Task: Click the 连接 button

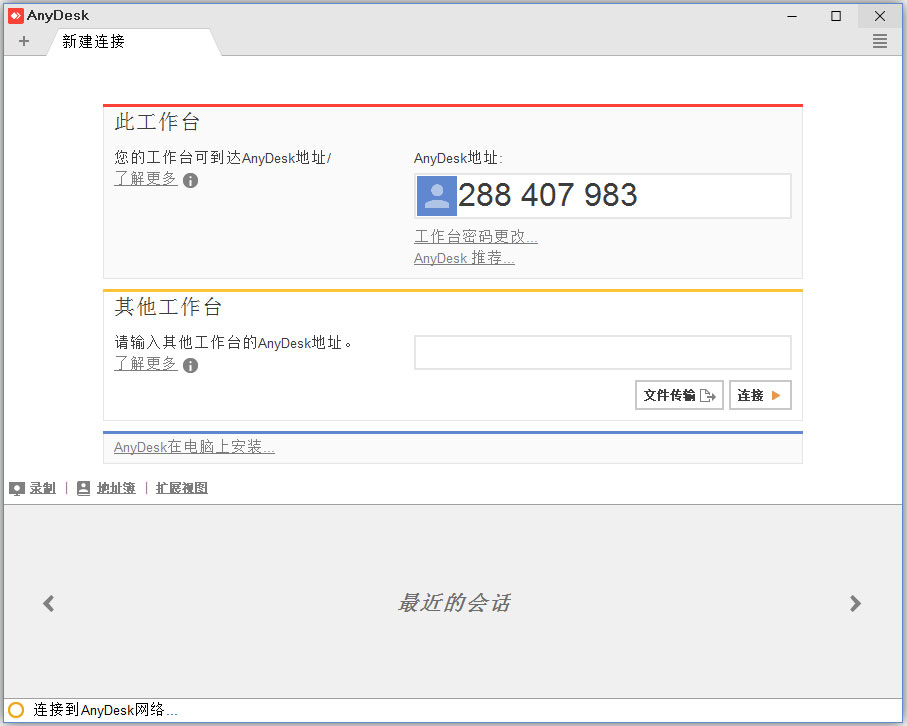Action: tap(759, 395)
